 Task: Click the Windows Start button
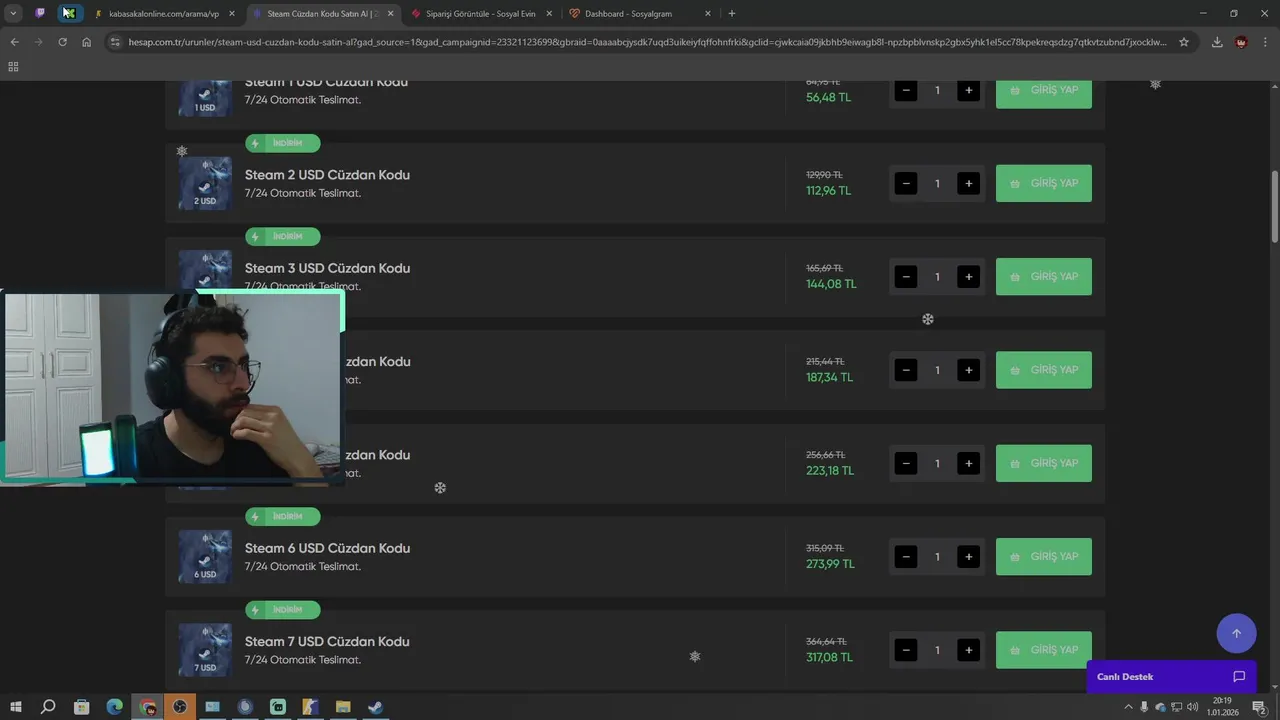(x=15, y=707)
